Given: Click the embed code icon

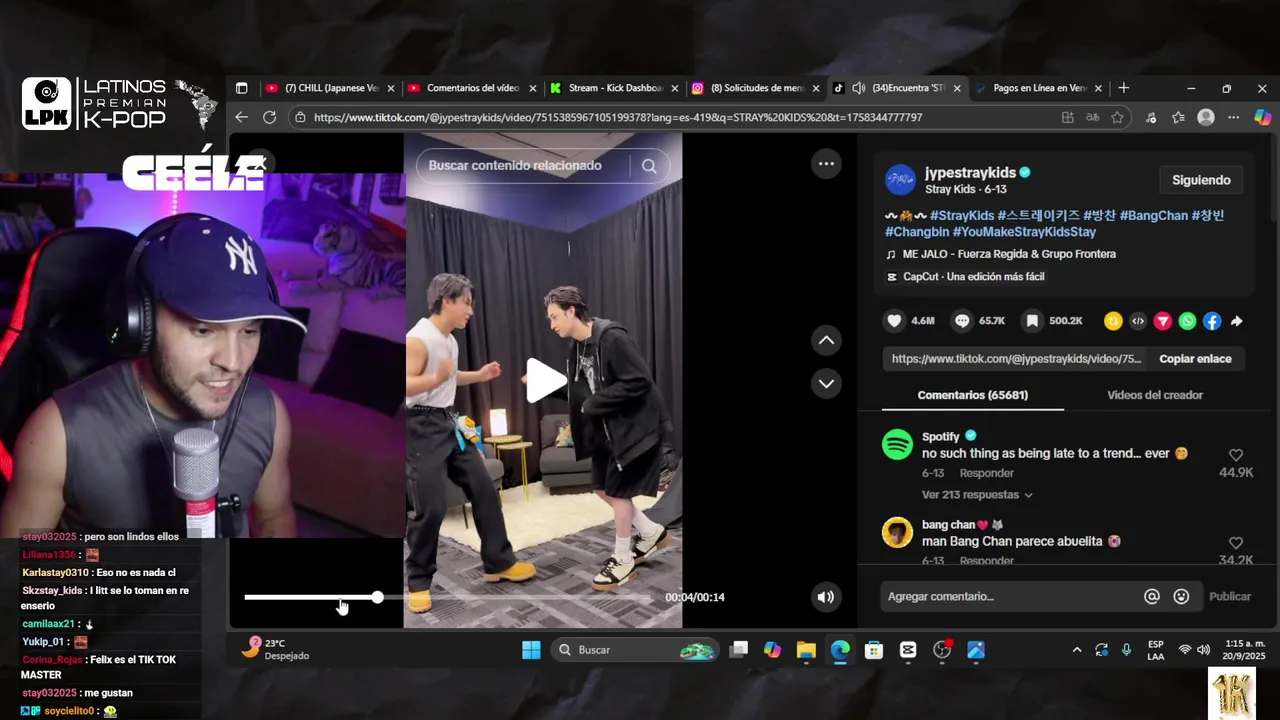Looking at the screenshot, I should pos(1138,321).
